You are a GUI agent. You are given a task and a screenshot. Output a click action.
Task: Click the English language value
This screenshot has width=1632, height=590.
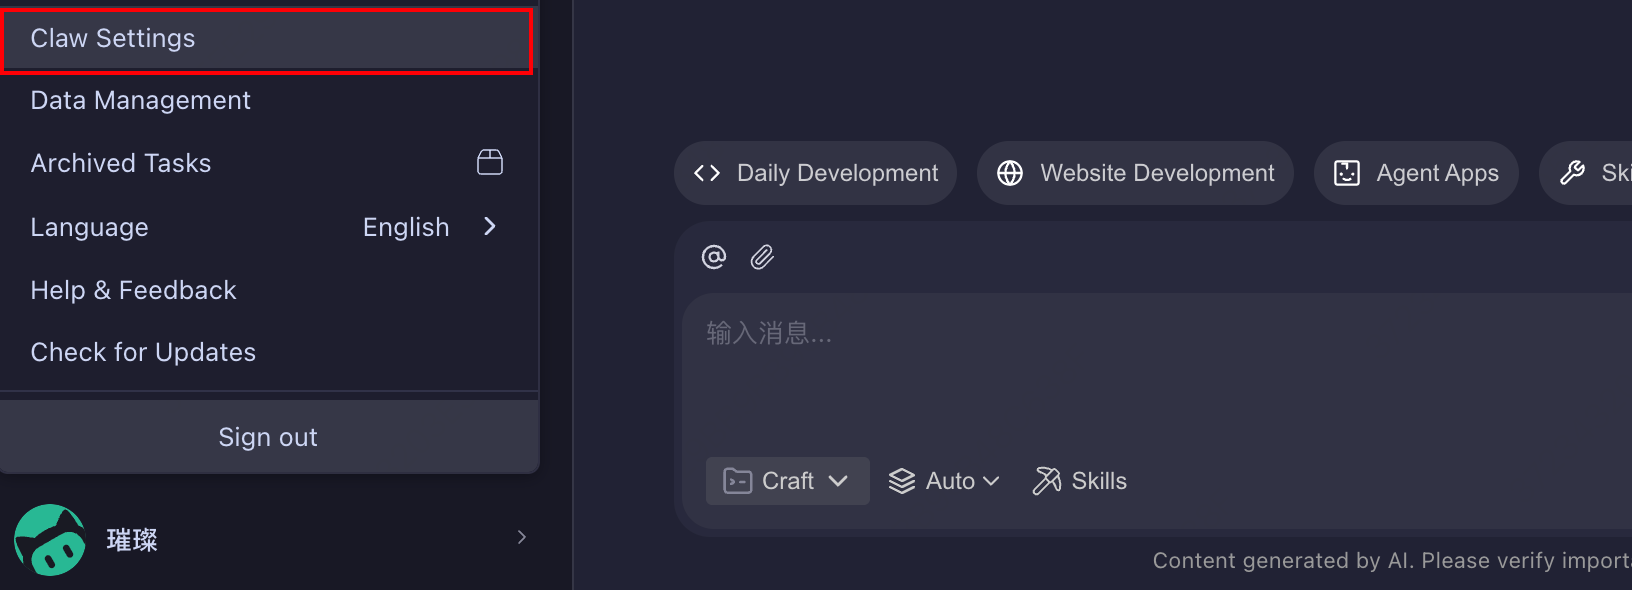click(x=406, y=227)
